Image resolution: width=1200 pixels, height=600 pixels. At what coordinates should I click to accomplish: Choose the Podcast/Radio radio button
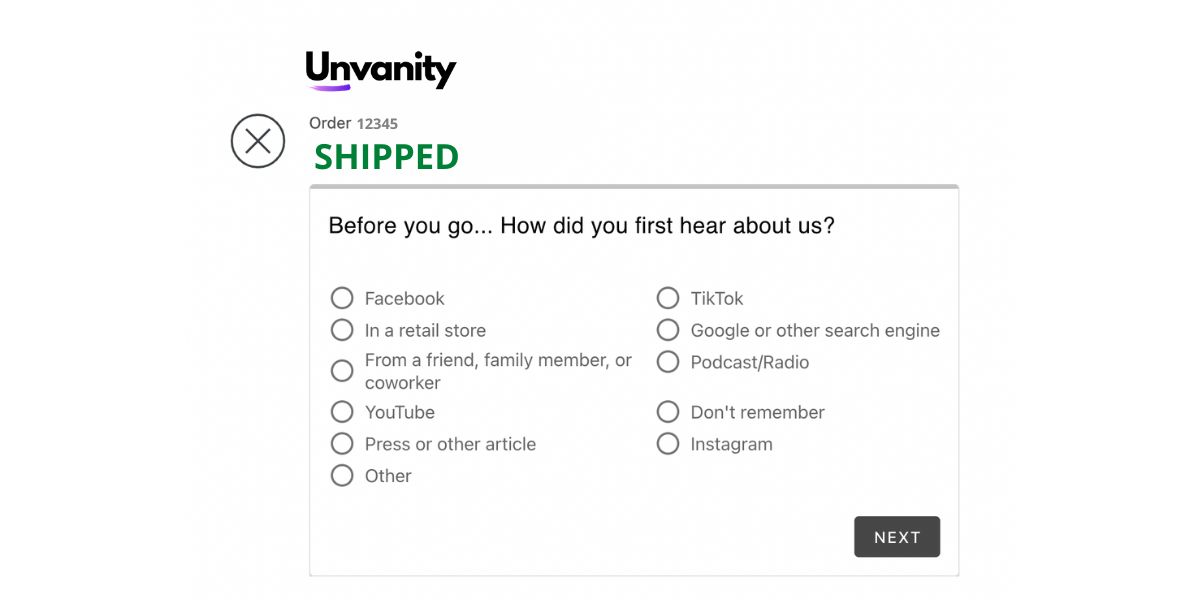(x=668, y=362)
